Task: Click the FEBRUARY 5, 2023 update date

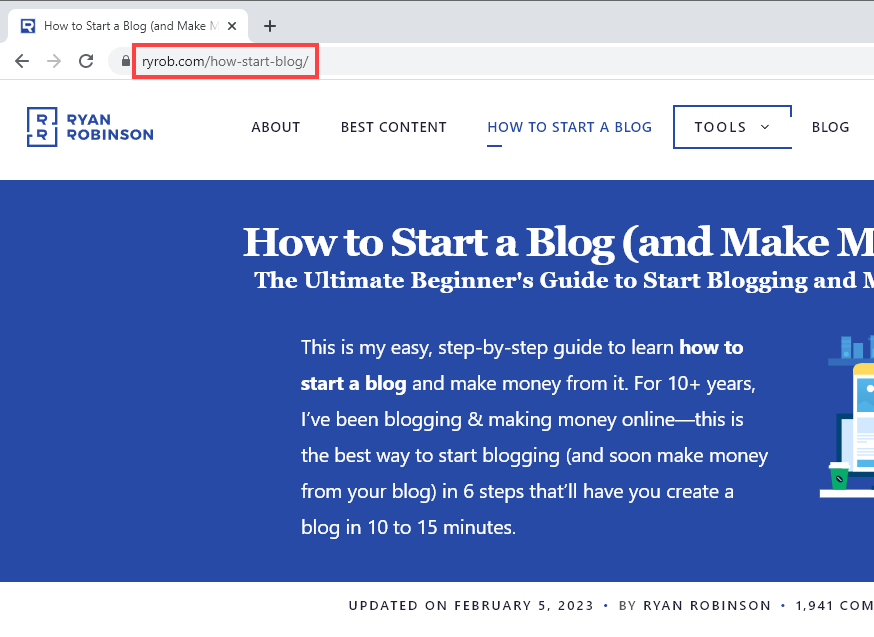Action: pyautogui.click(x=524, y=605)
